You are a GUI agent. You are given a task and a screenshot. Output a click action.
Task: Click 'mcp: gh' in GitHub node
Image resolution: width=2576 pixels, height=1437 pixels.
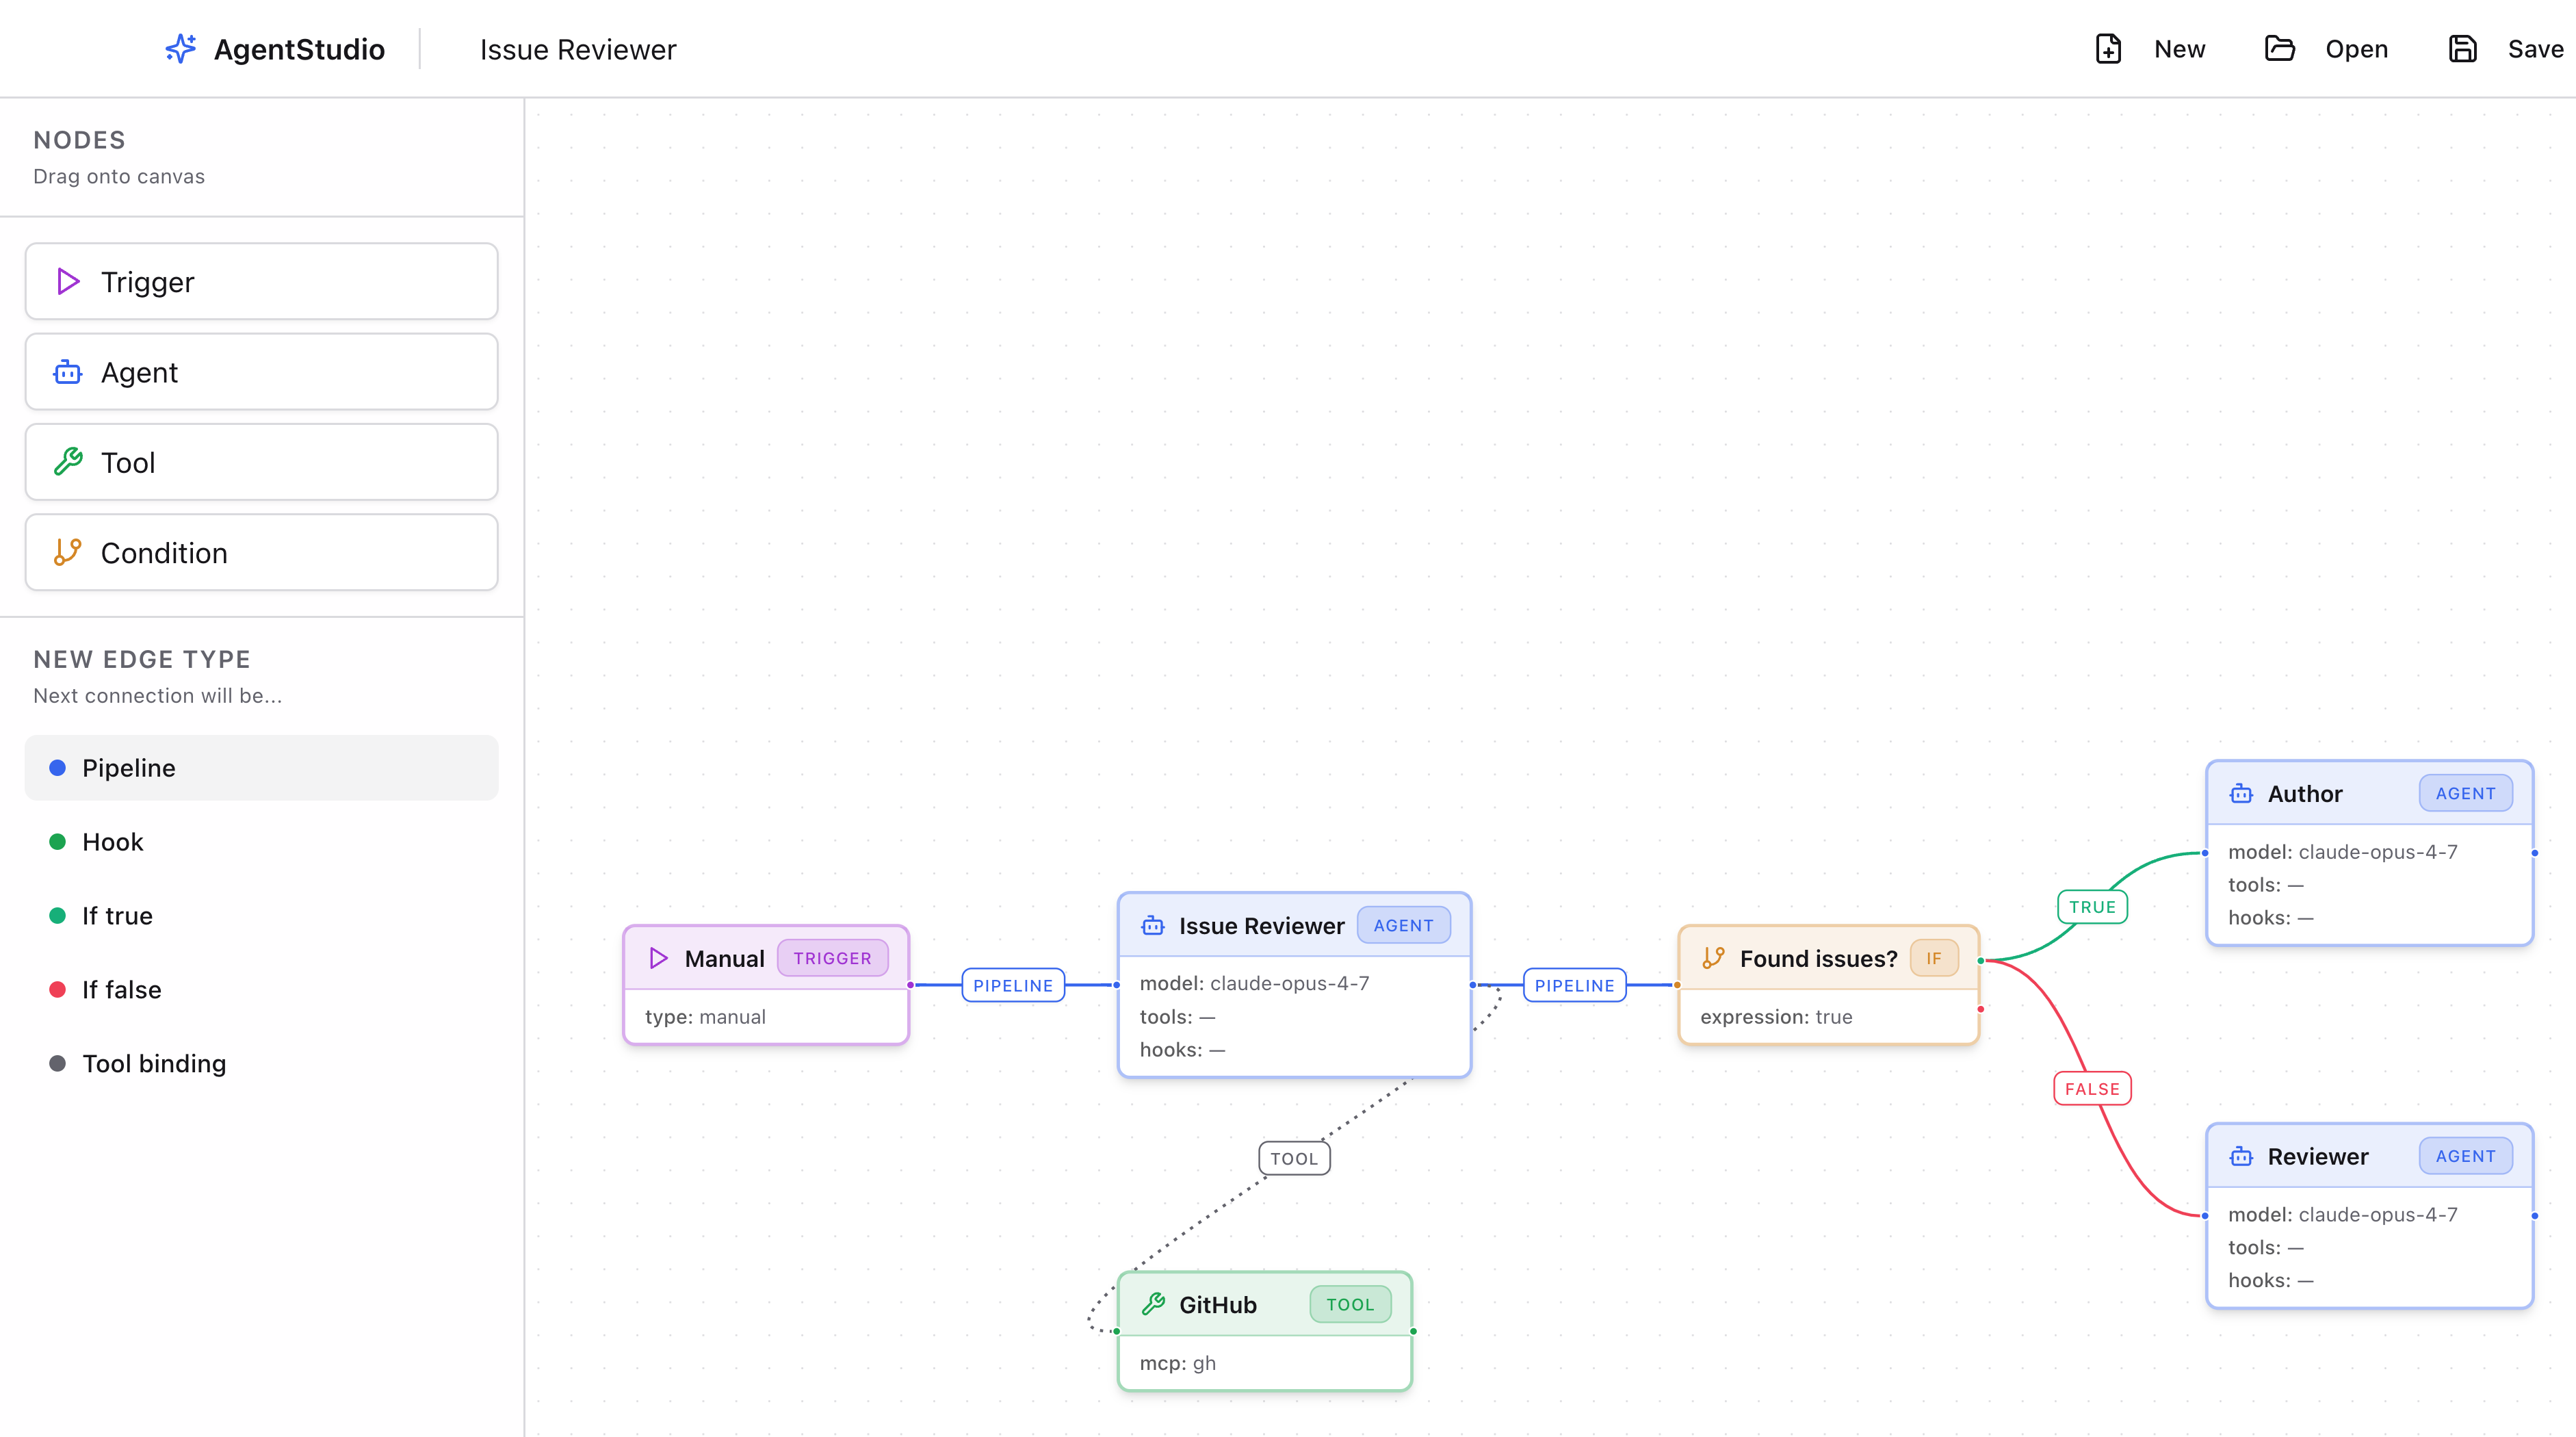(x=1177, y=1363)
